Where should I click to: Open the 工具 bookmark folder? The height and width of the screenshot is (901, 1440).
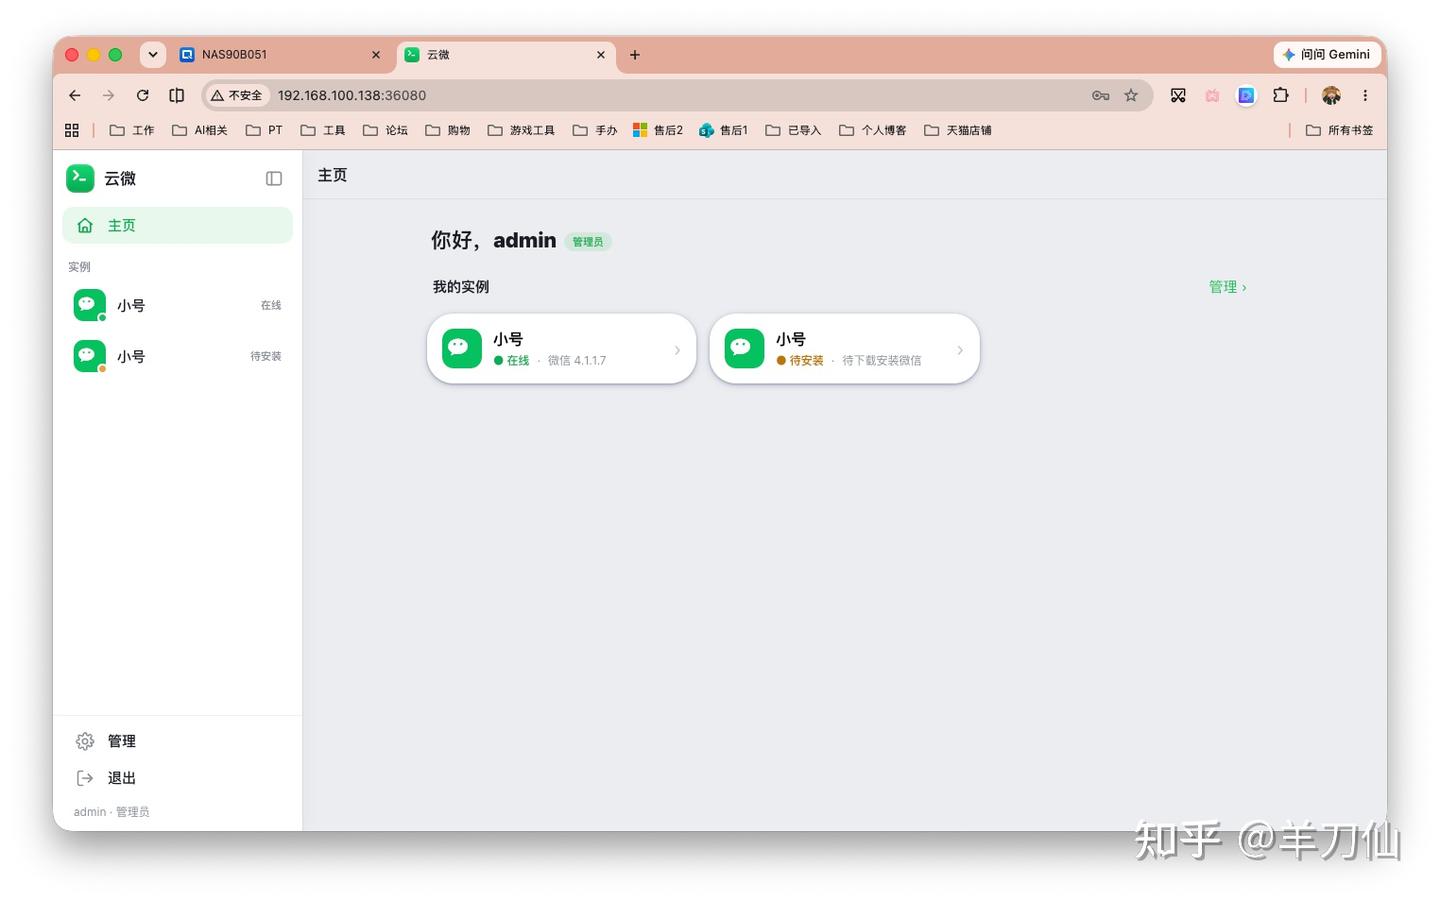(323, 130)
